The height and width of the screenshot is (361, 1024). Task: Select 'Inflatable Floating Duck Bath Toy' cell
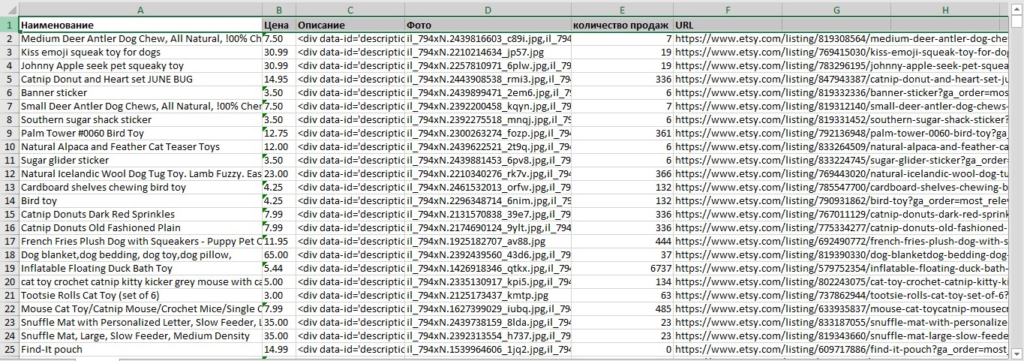[x=140, y=268]
